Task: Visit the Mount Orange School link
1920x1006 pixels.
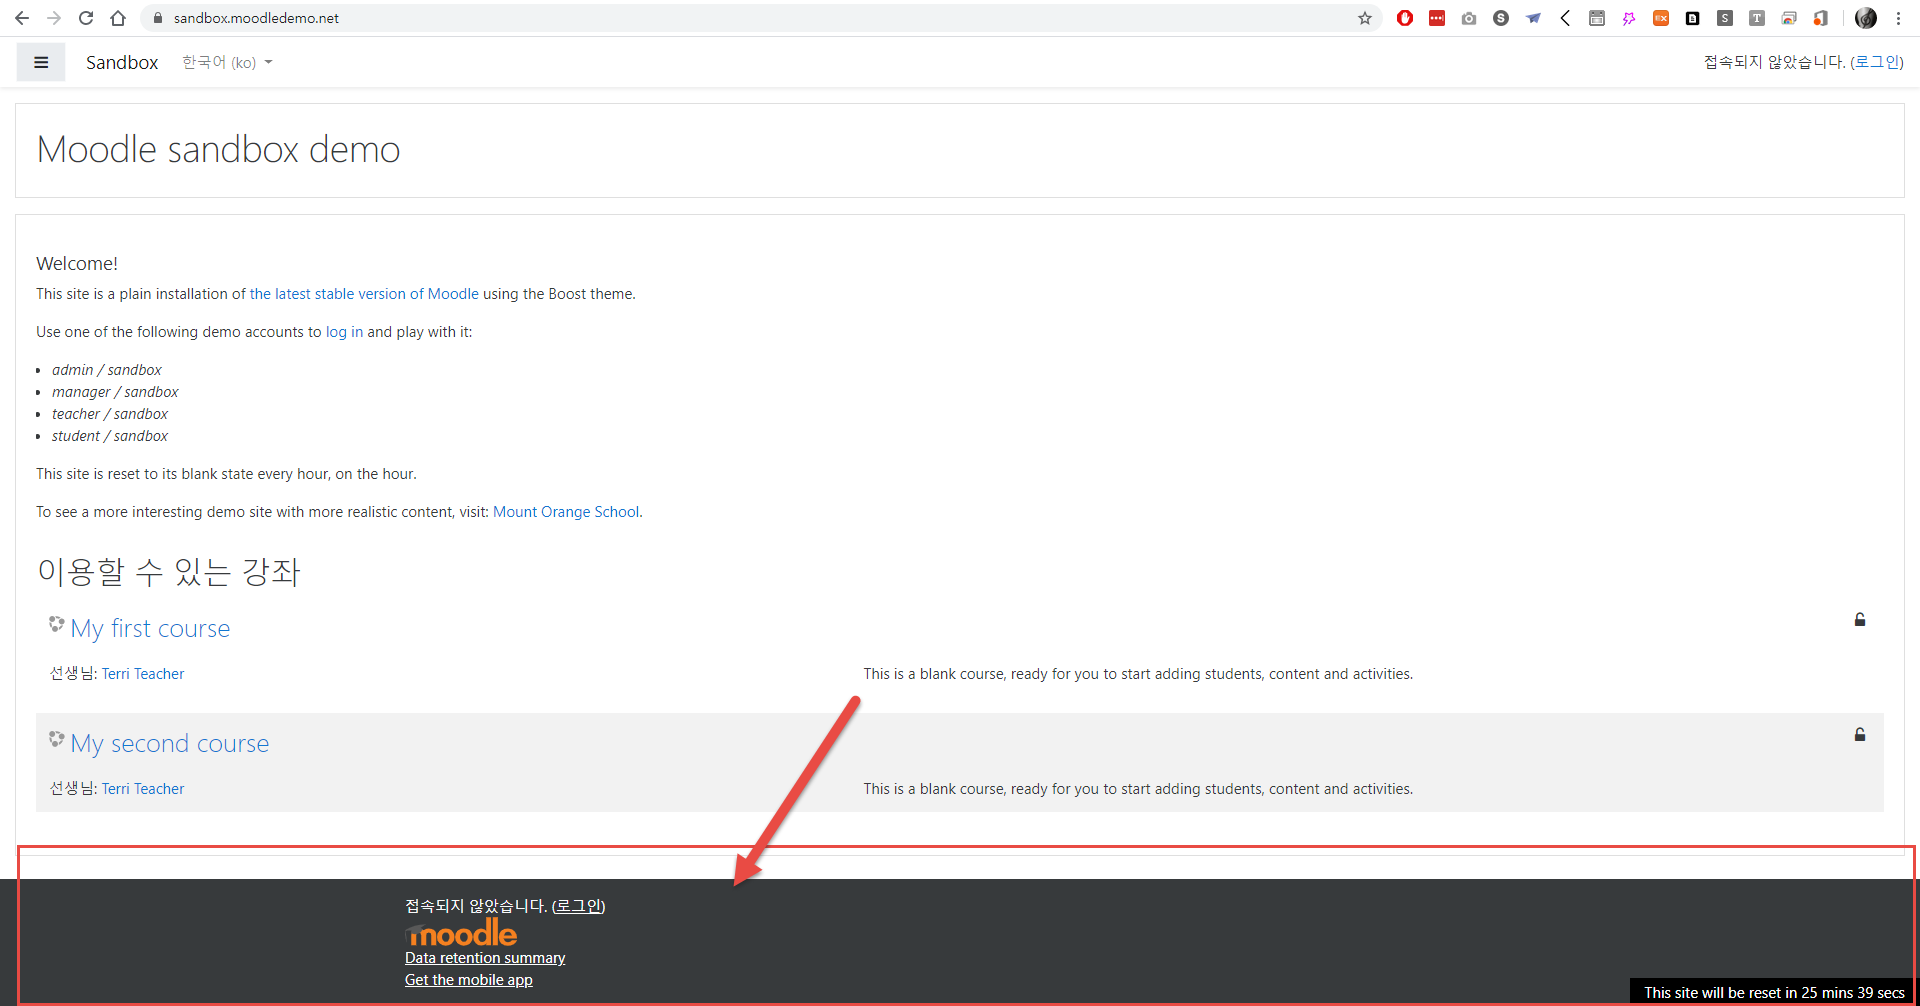Action: coord(566,512)
